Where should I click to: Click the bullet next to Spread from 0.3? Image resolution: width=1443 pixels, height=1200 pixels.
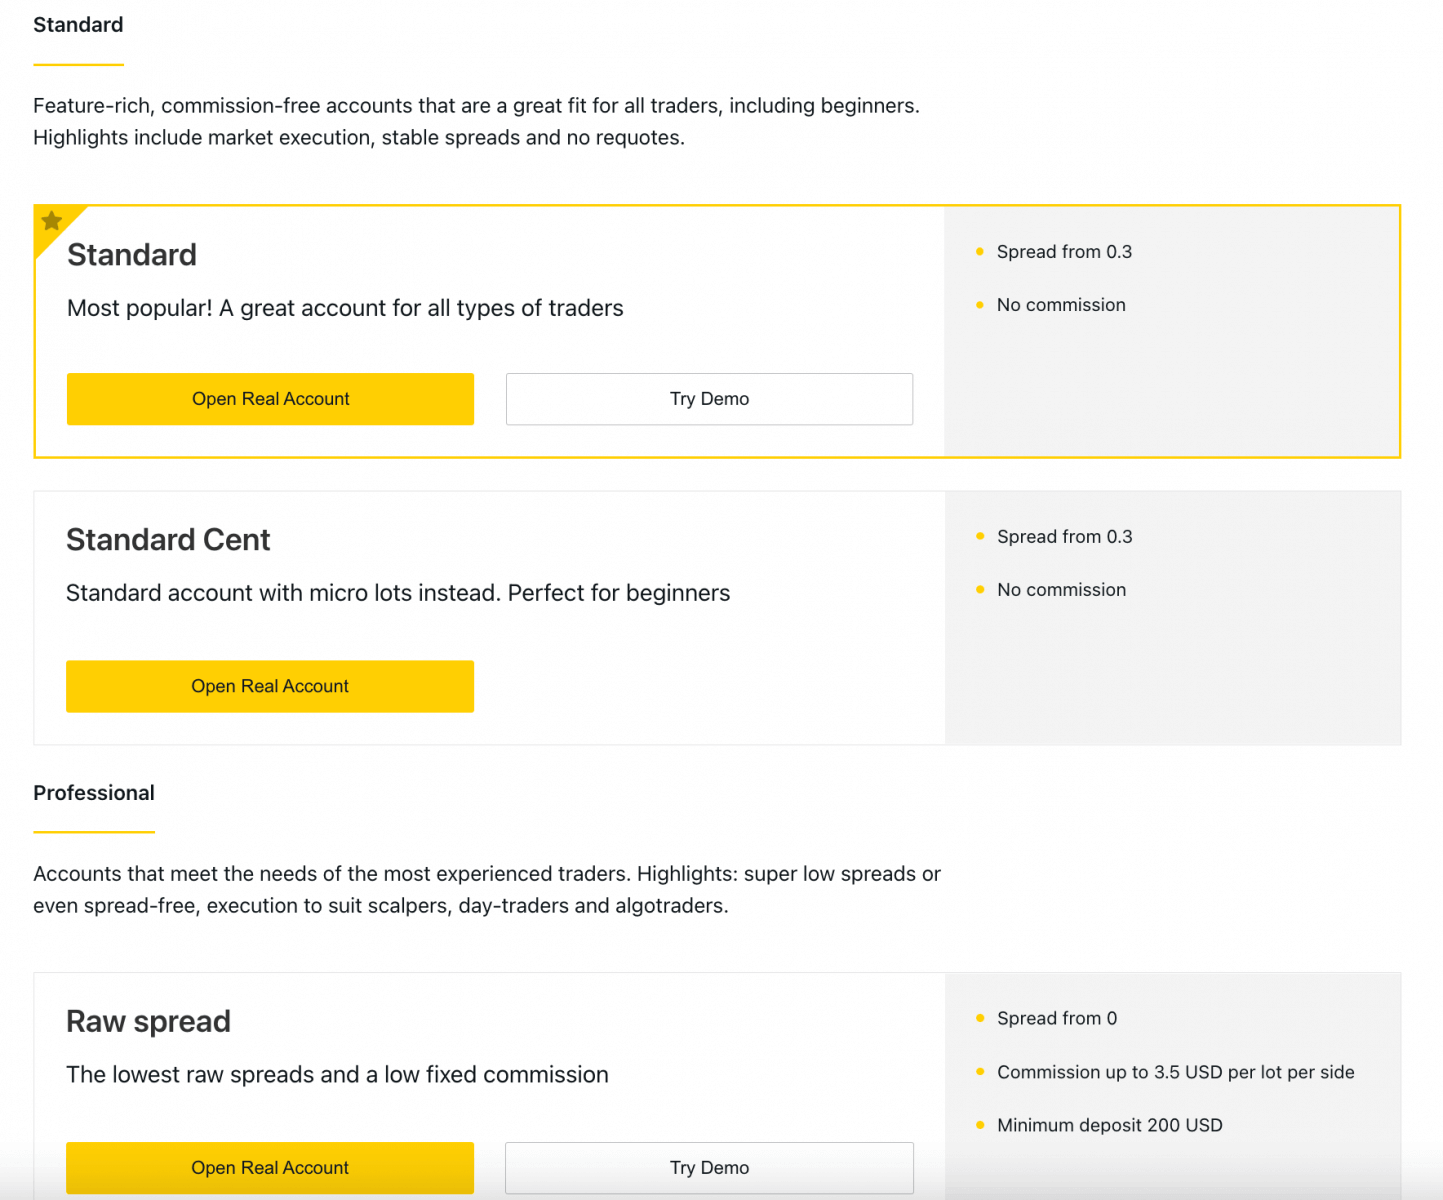pyautogui.click(x=980, y=252)
